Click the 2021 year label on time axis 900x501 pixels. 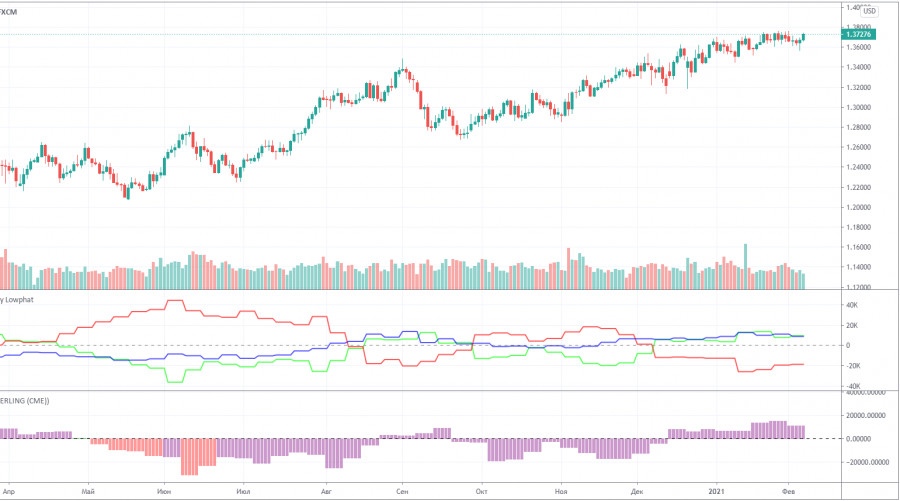(718, 492)
